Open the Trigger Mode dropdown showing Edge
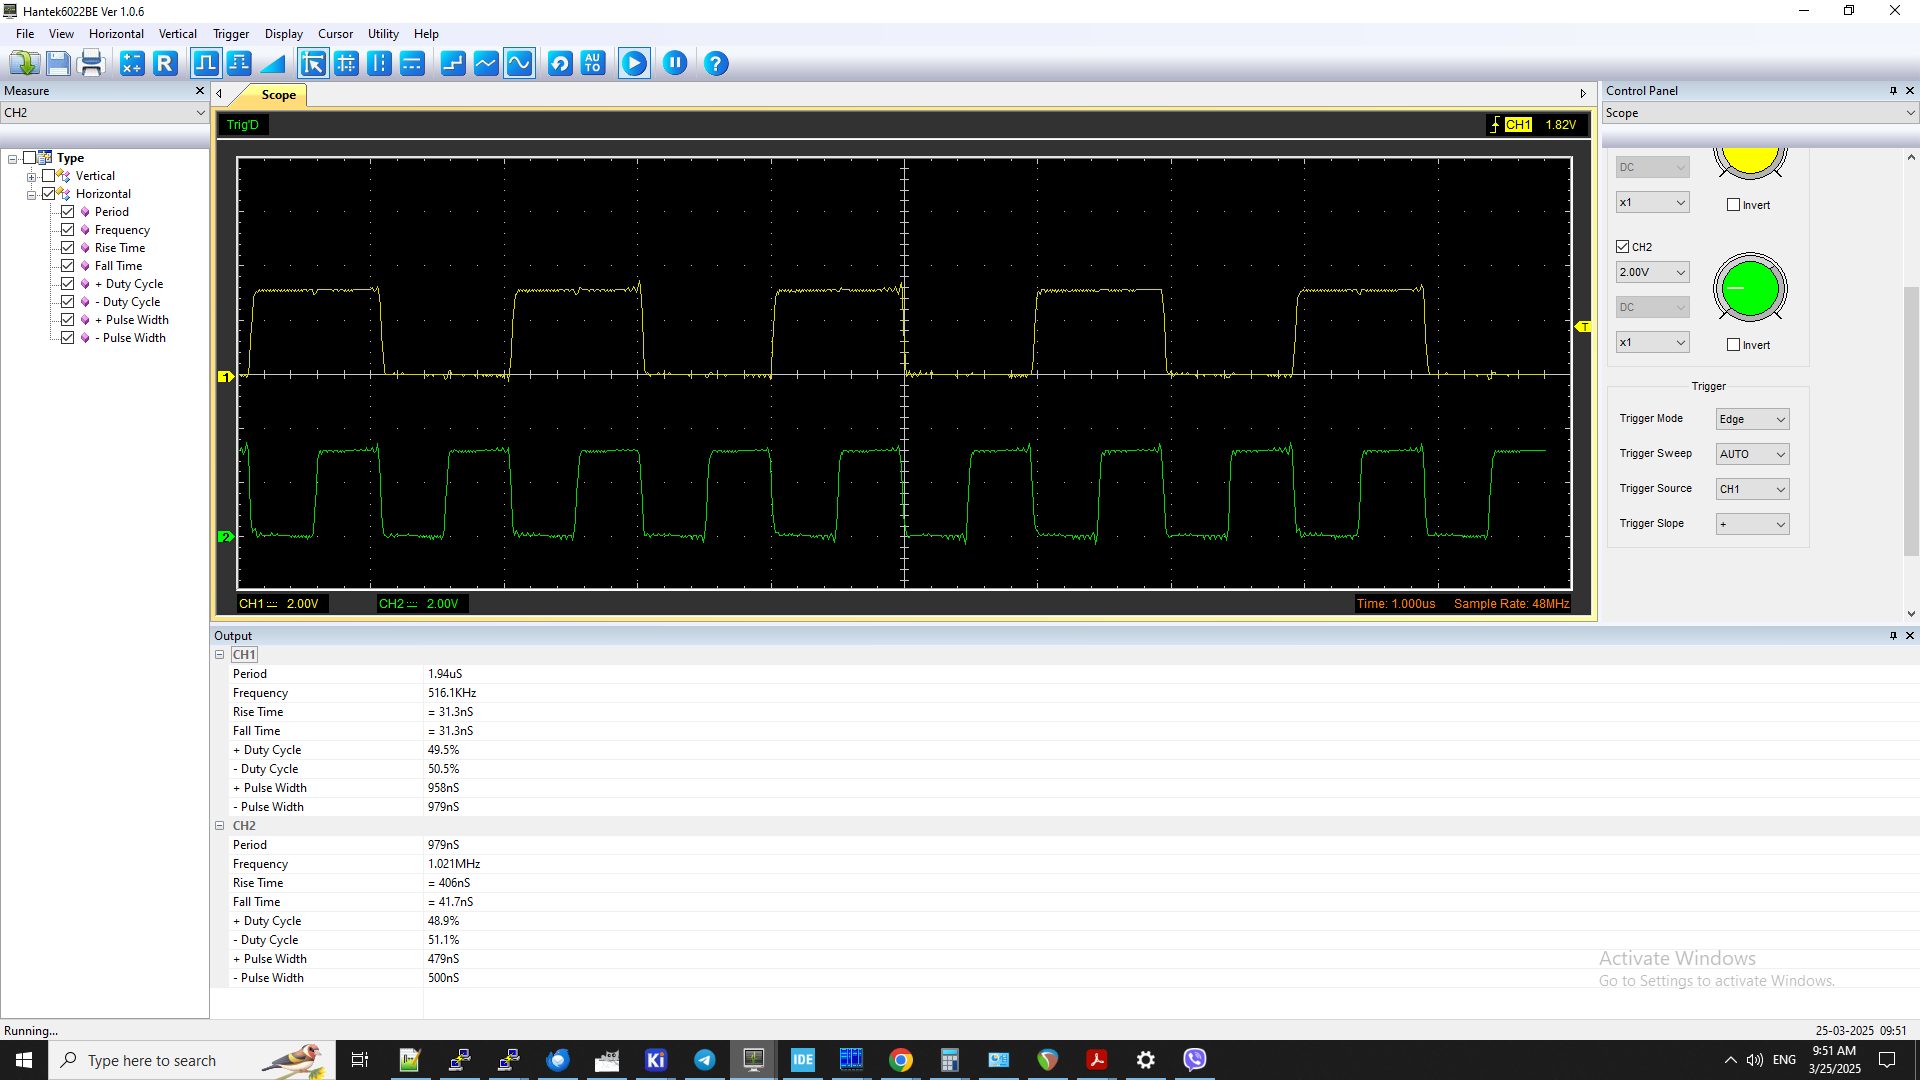Screen dimensions: 1920x1080 pyautogui.click(x=1751, y=418)
